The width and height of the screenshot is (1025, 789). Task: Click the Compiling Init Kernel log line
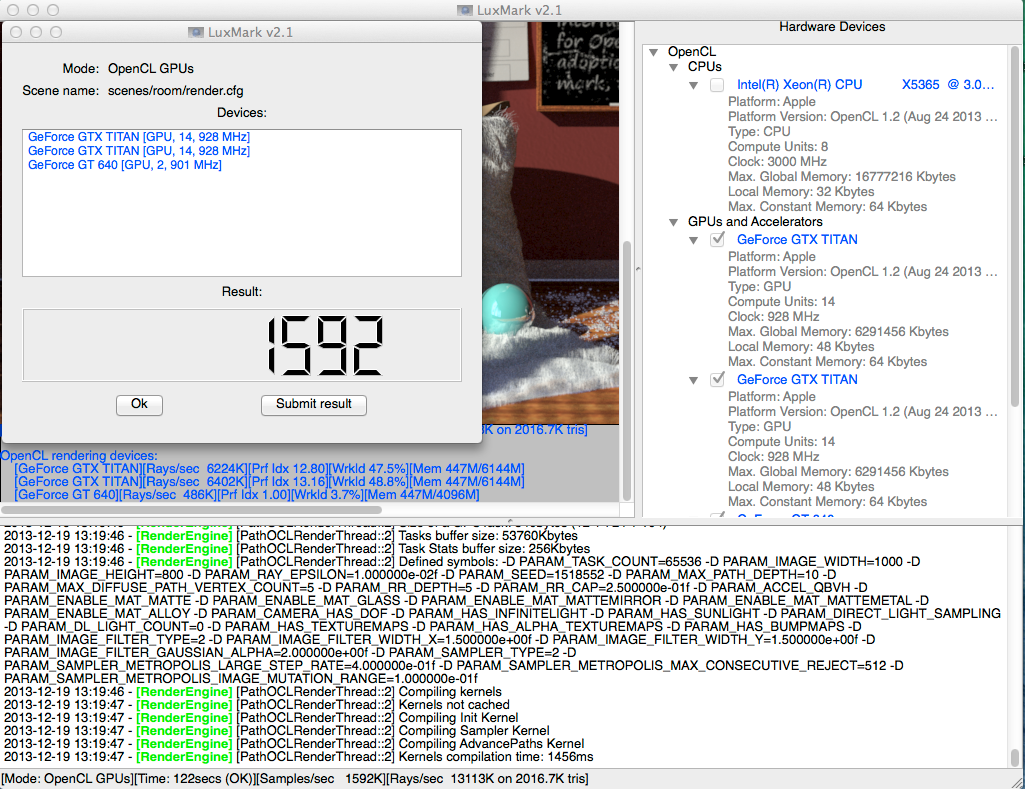[261, 718]
